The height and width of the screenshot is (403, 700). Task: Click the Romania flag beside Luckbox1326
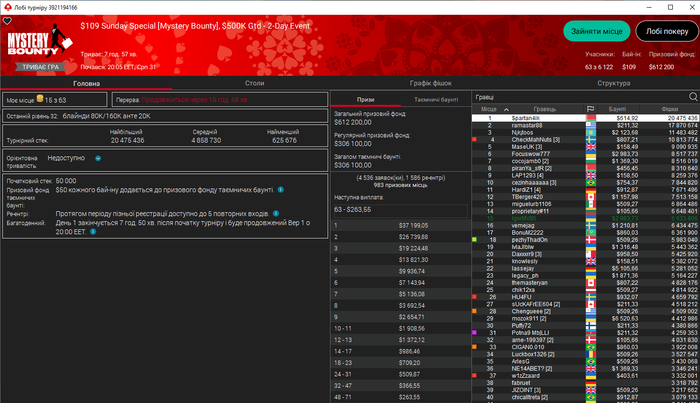point(591,354)
